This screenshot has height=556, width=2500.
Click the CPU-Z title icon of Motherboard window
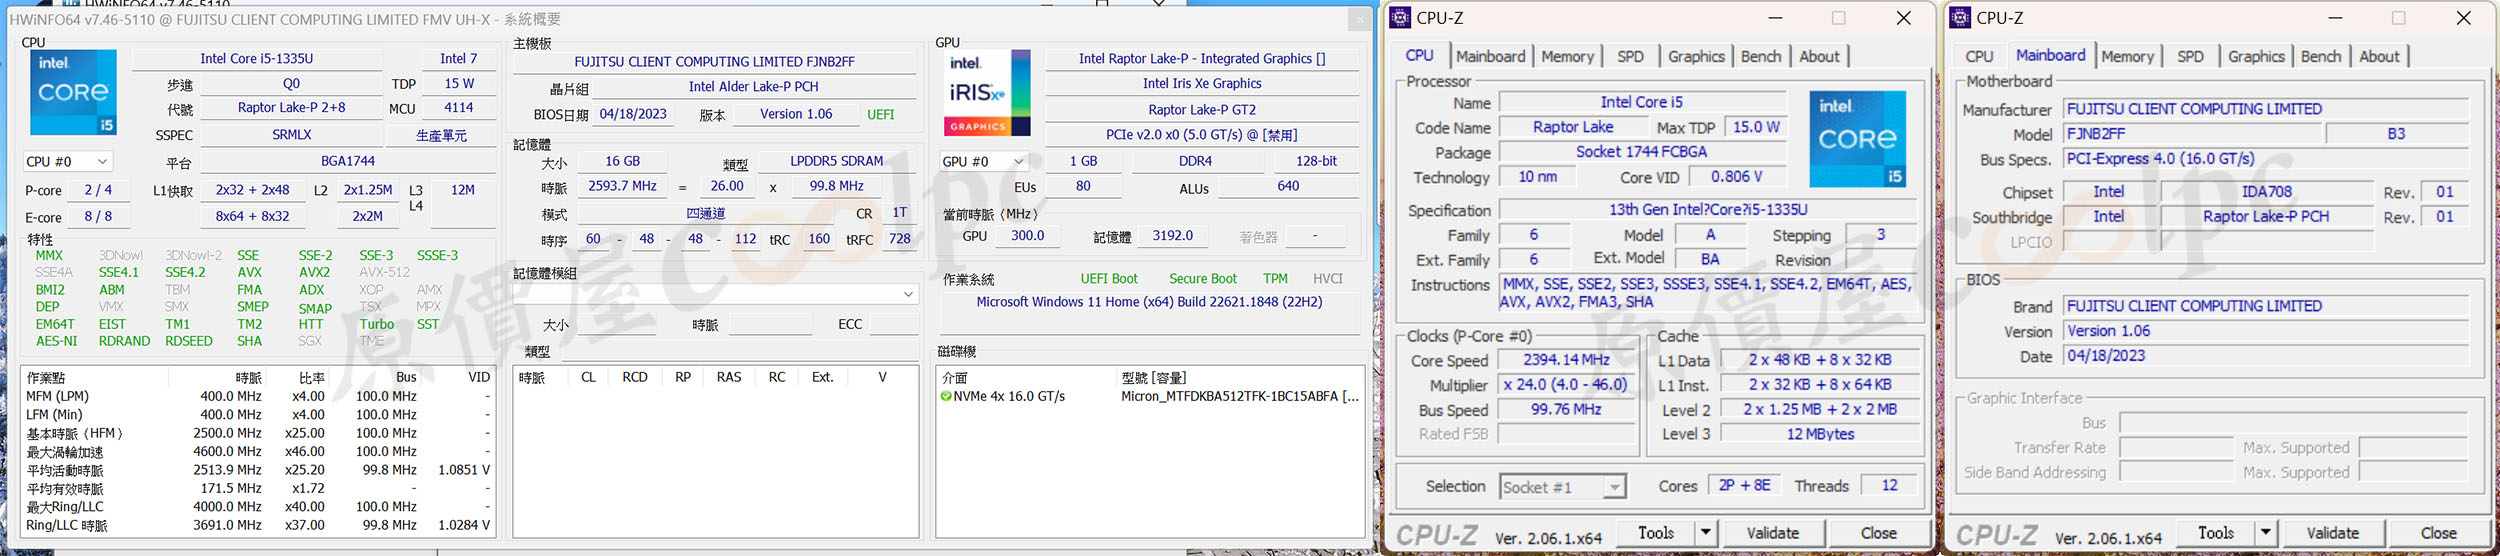click(1960, 17)
